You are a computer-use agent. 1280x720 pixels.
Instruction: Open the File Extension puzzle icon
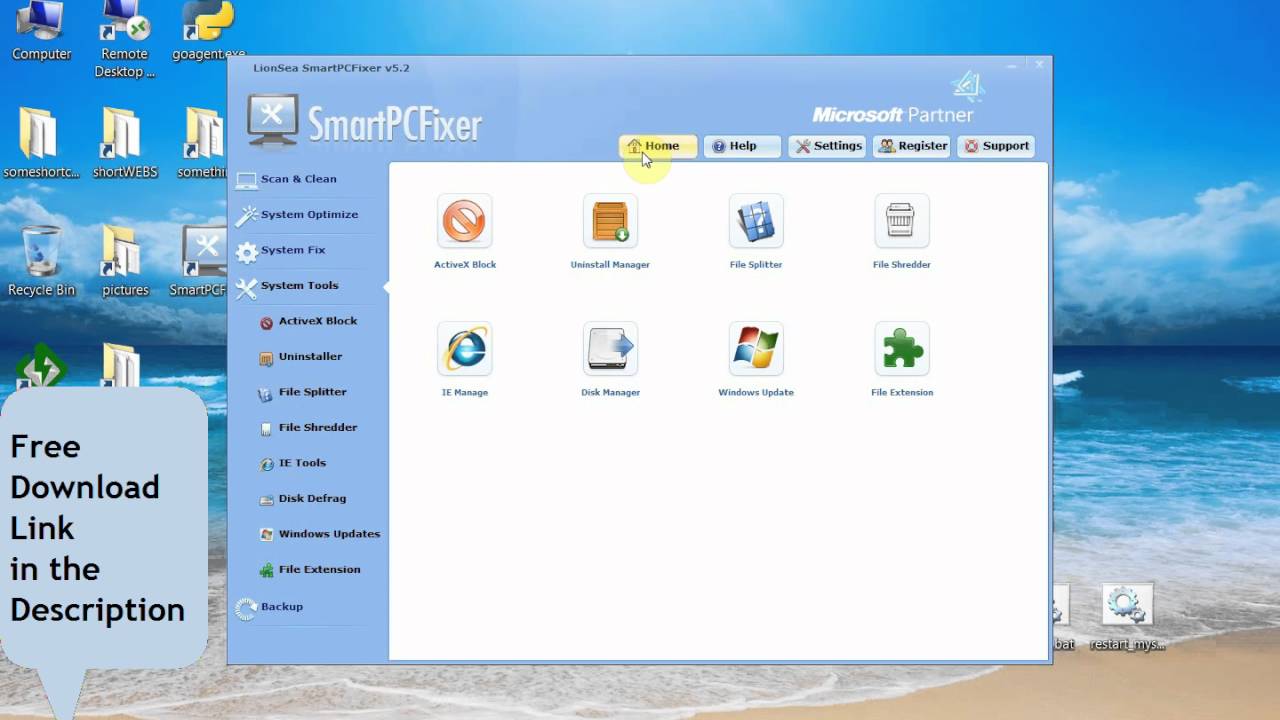901,349
